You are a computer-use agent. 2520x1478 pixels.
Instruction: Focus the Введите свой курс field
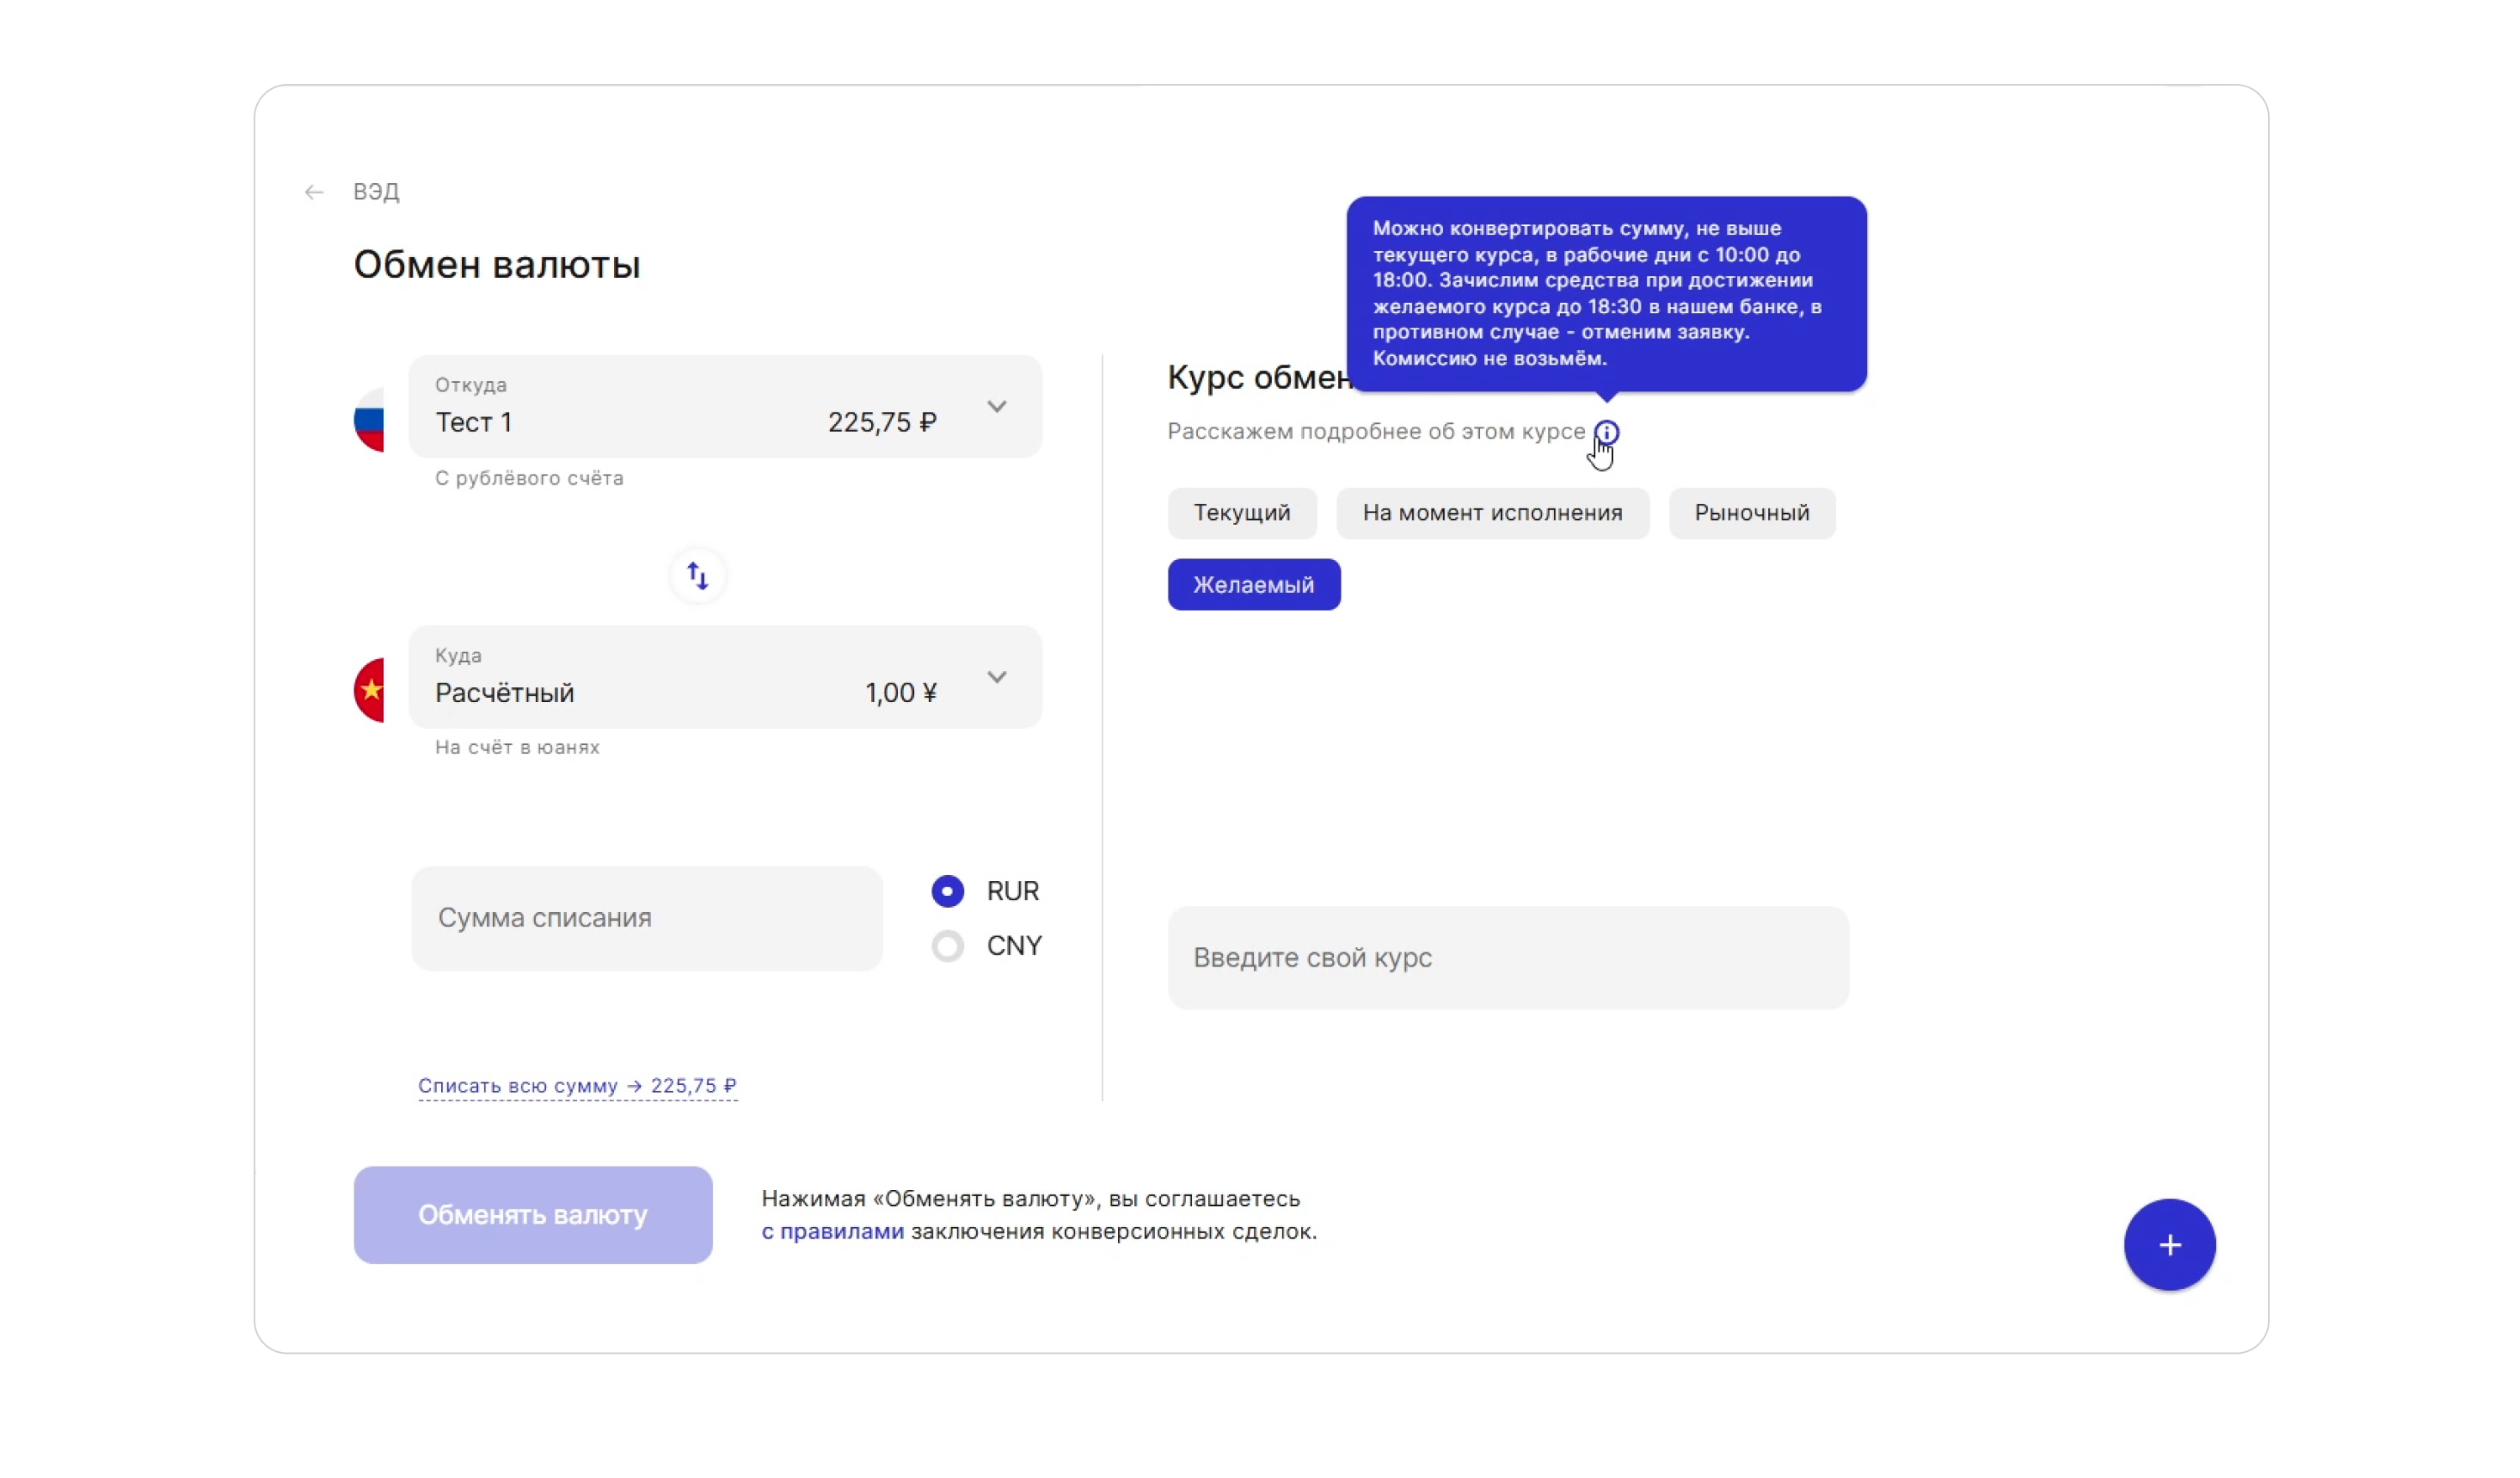pos(1507,958)
